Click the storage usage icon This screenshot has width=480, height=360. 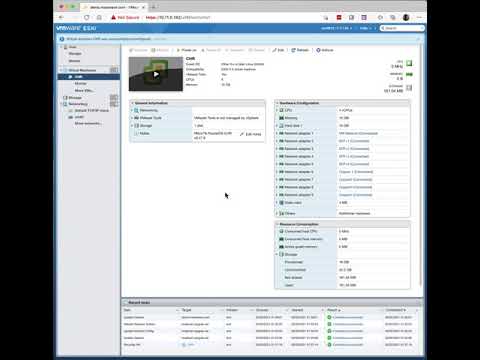pos(409,87)
